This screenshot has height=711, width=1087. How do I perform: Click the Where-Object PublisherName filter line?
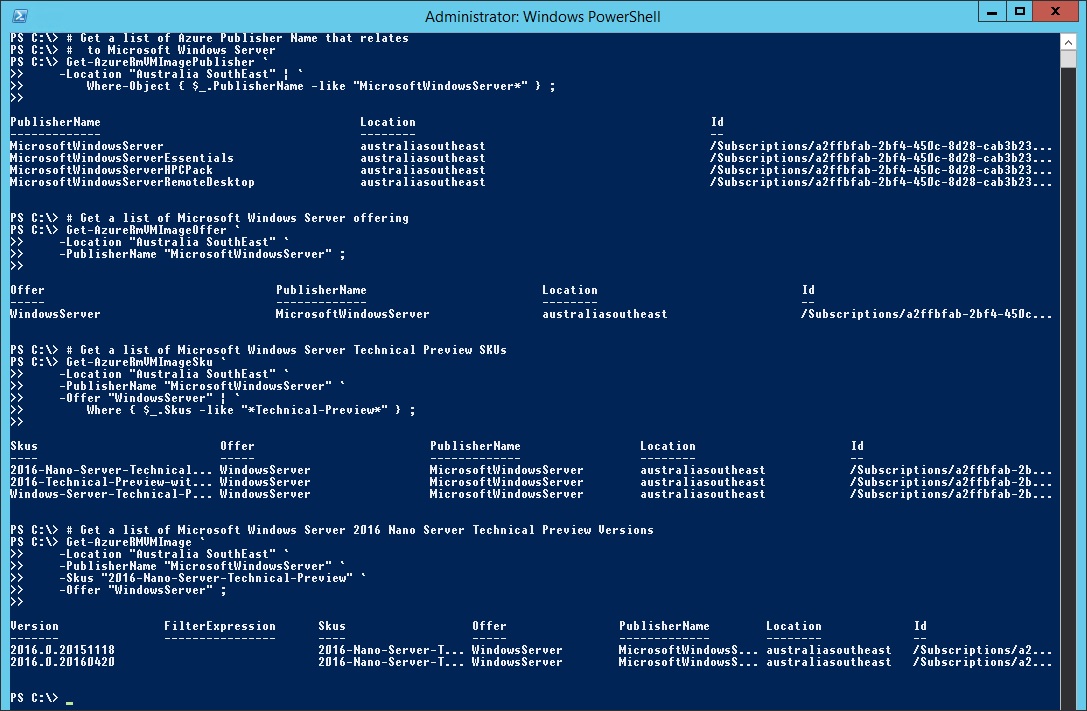point(320,86)
